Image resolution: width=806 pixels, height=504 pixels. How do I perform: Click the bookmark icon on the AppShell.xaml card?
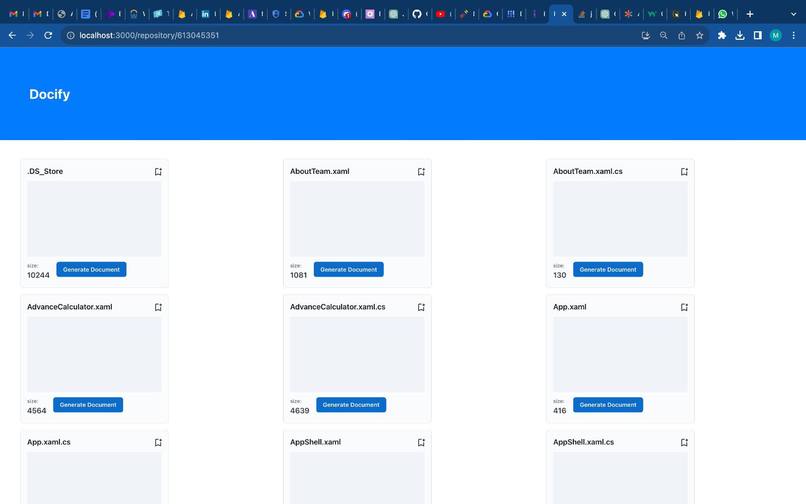pos(422,442)
